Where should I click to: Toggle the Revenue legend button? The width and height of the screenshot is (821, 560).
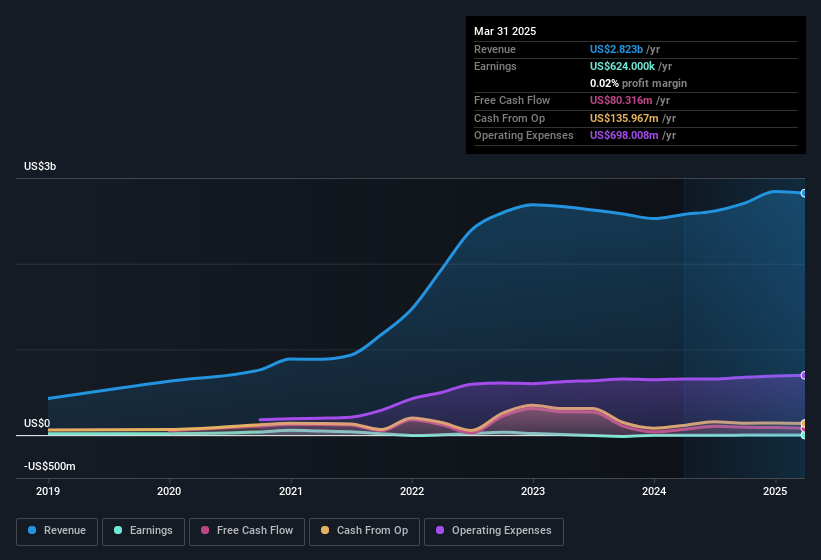(57, 531)
